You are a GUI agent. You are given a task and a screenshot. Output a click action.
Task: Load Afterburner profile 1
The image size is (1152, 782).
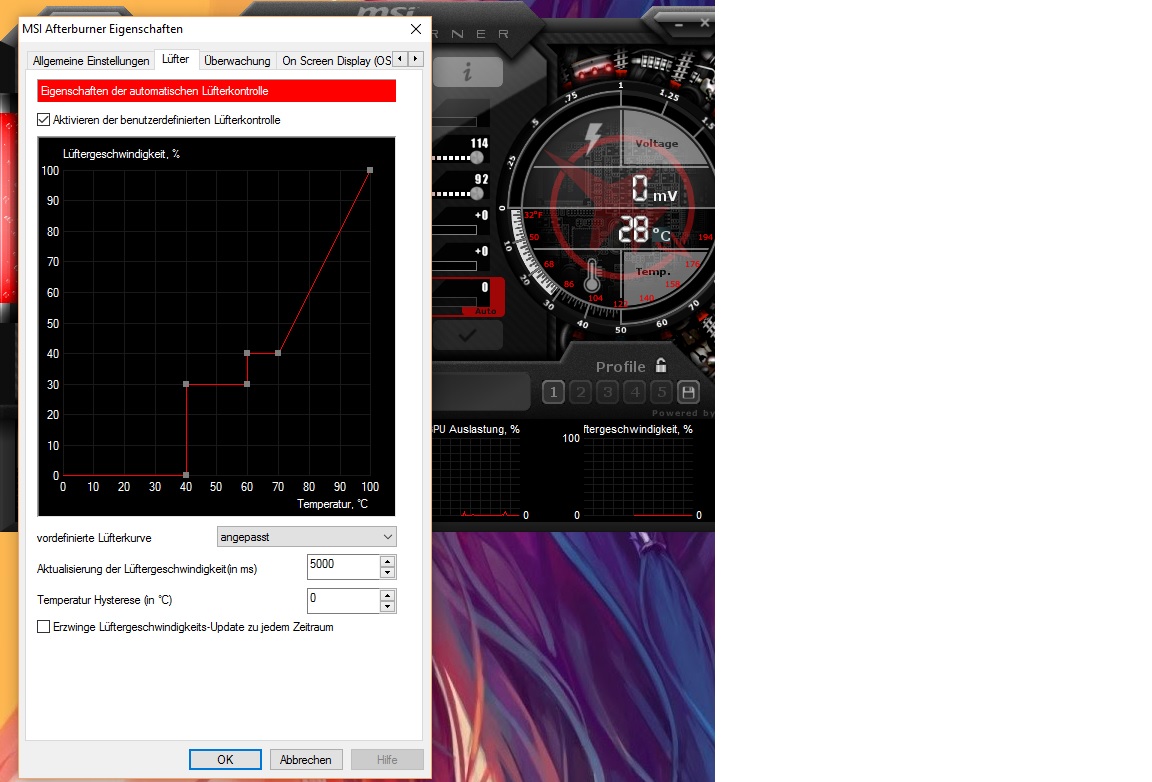553,392
